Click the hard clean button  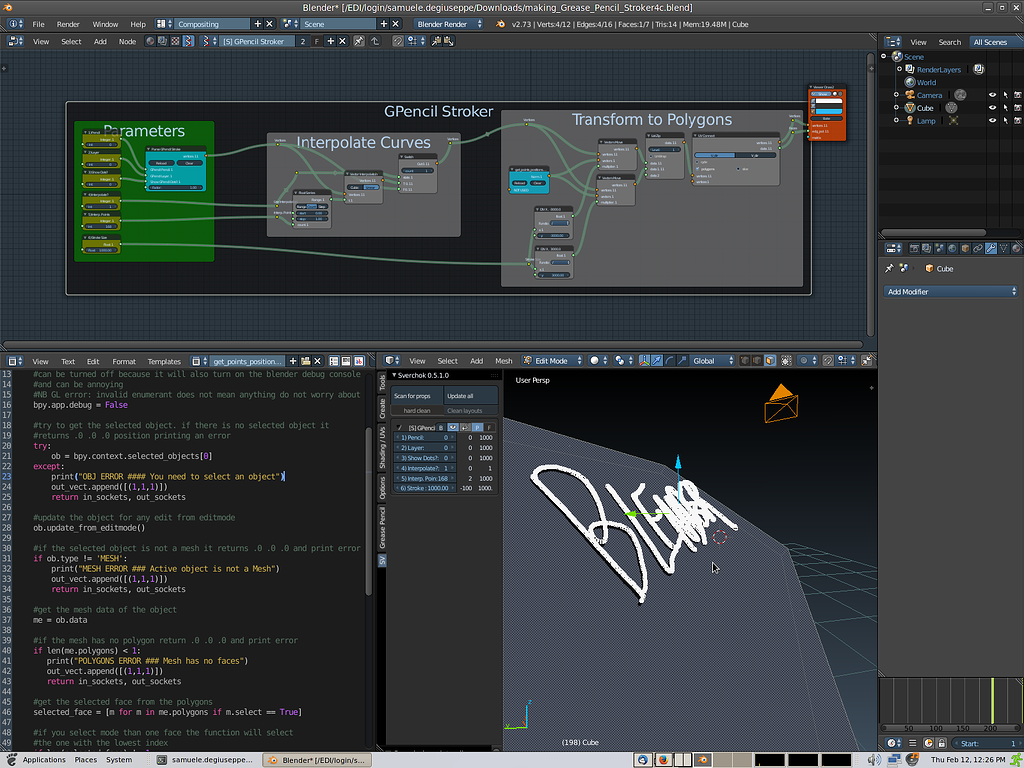[x=417, y=411]
